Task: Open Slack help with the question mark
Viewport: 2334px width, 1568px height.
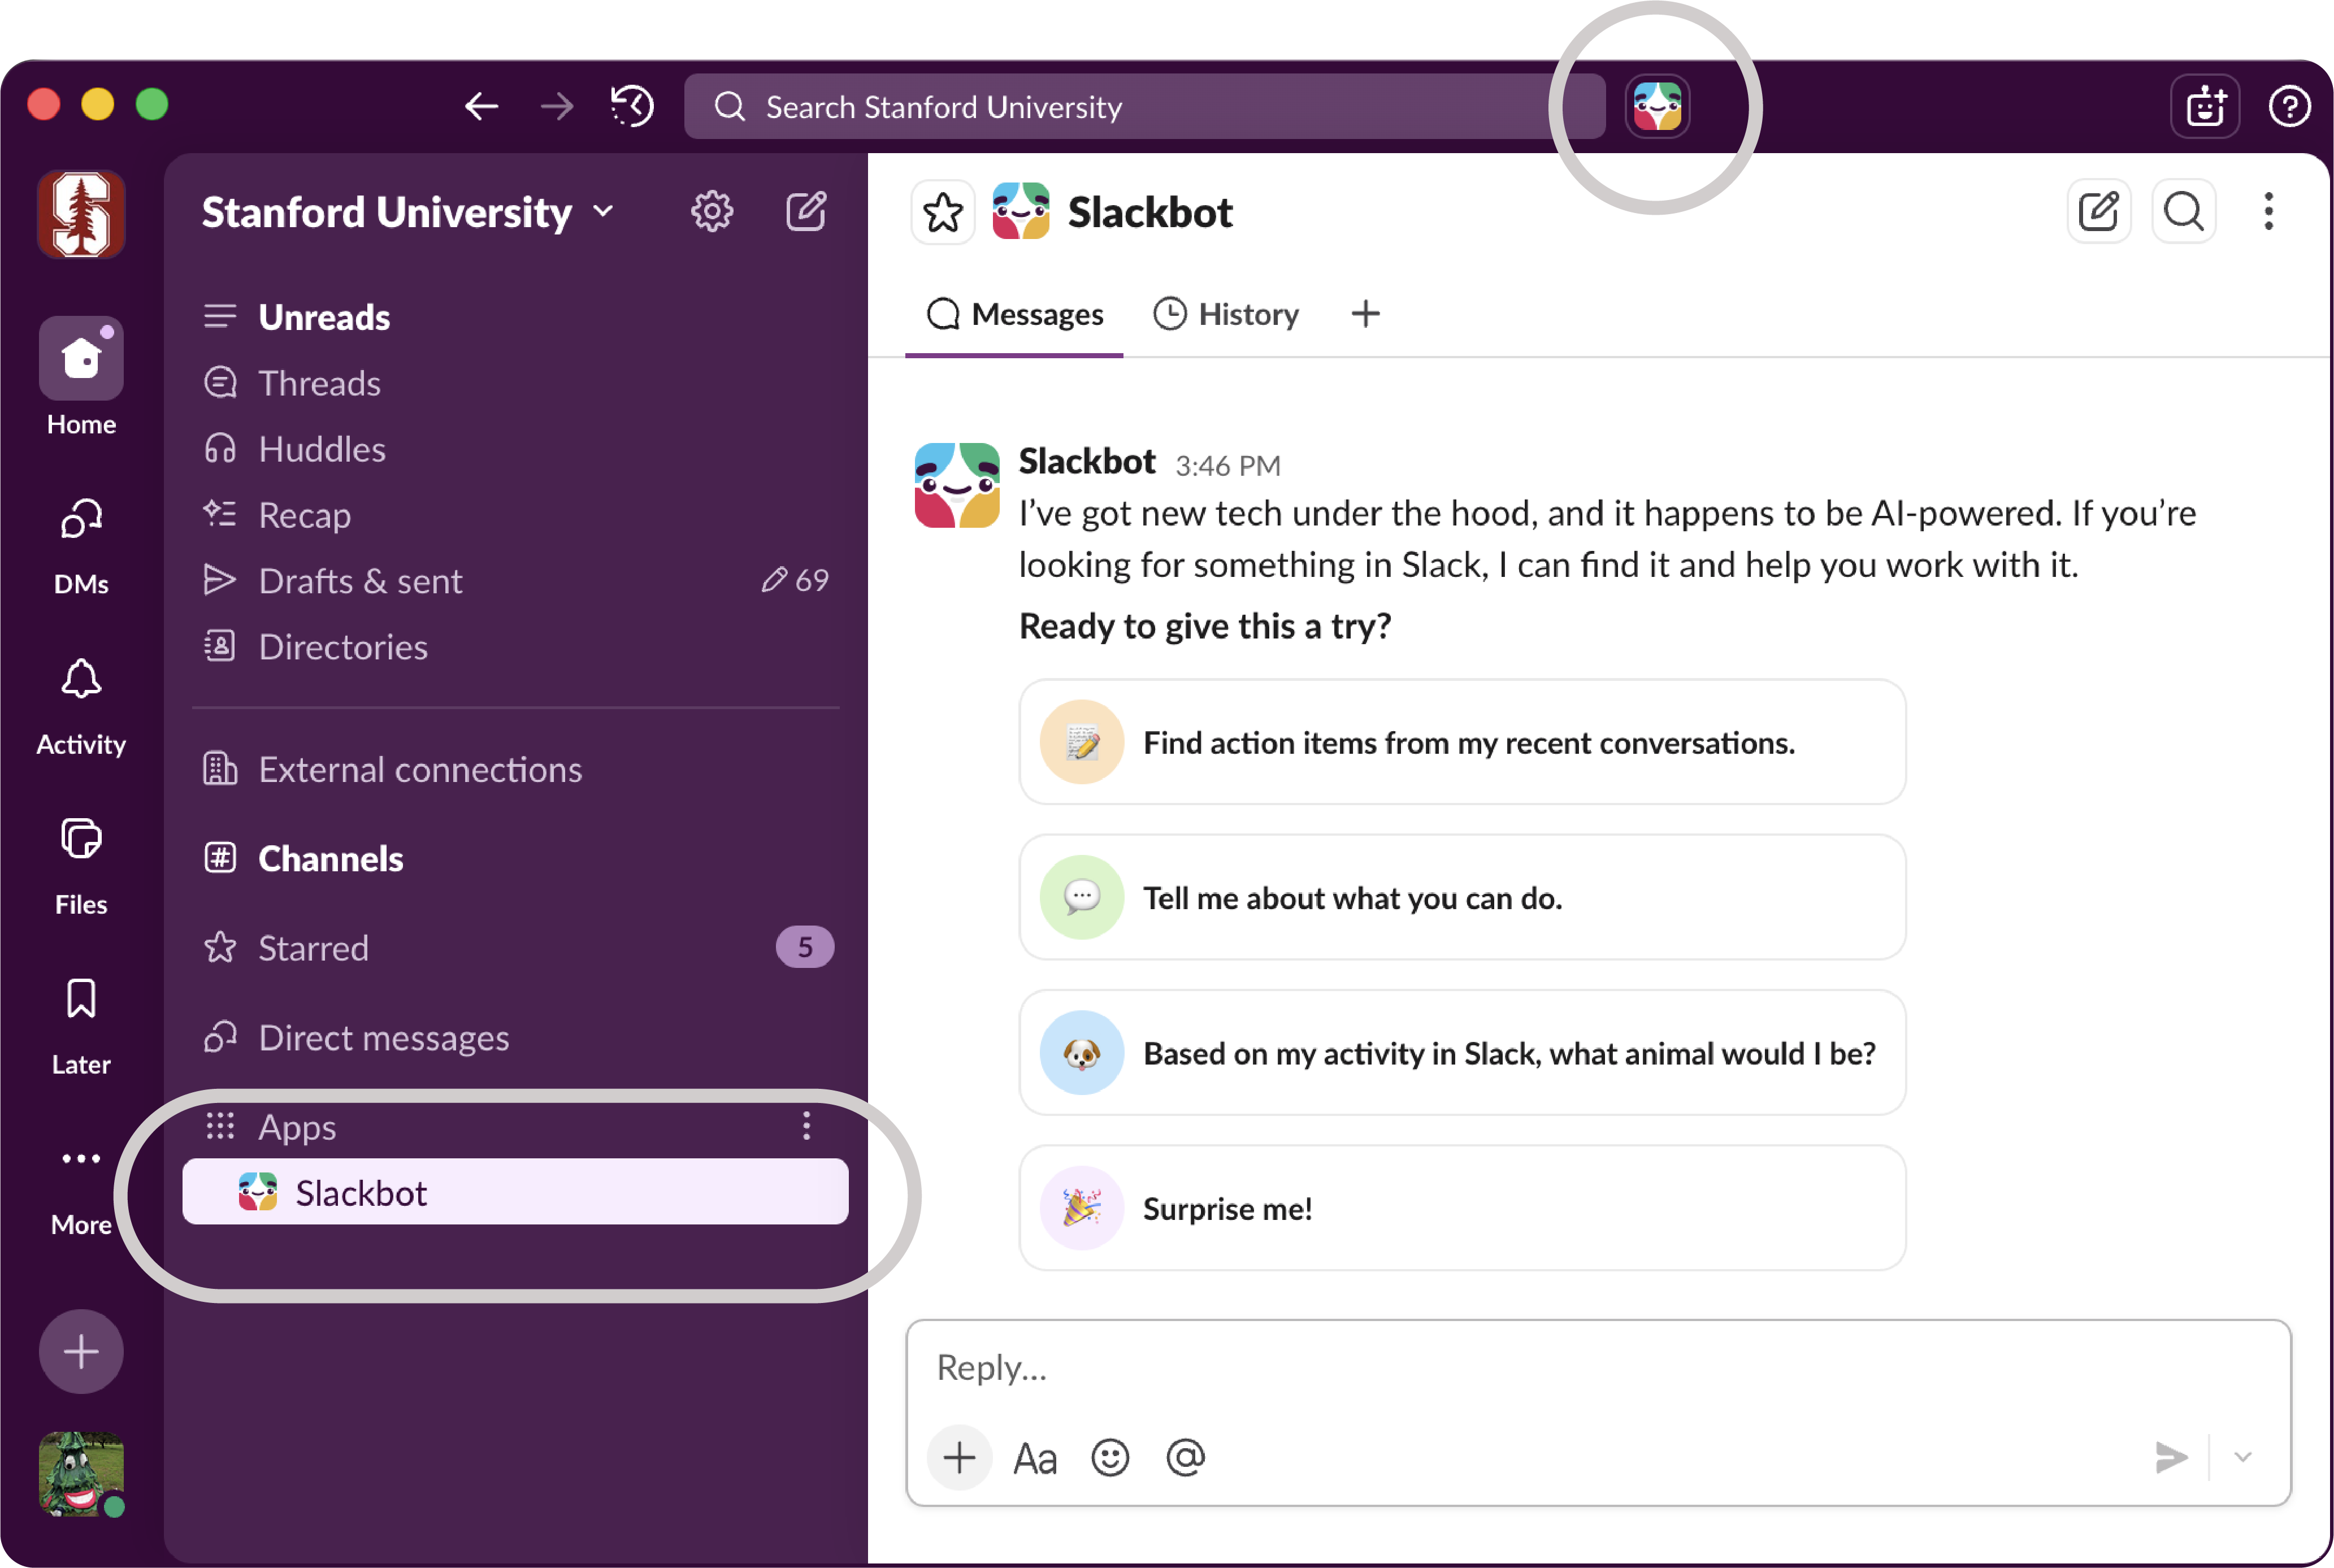Action: (2291, 105)
